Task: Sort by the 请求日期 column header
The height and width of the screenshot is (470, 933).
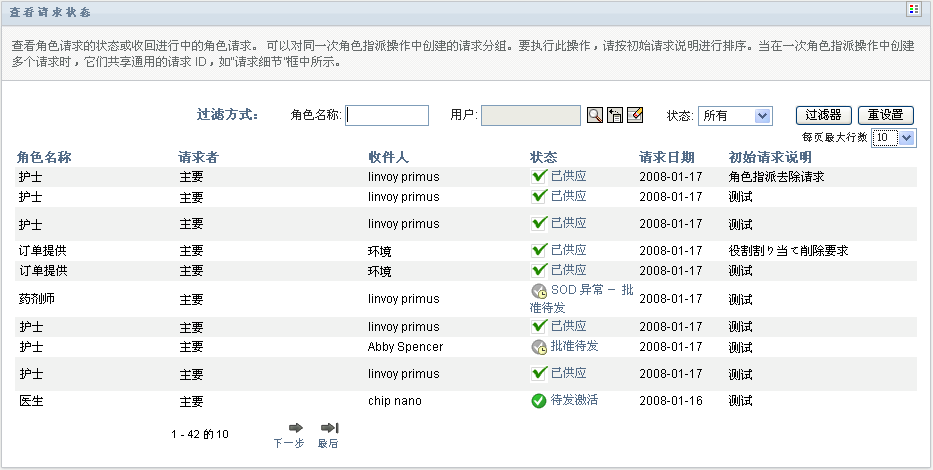Action: point(666,157)
